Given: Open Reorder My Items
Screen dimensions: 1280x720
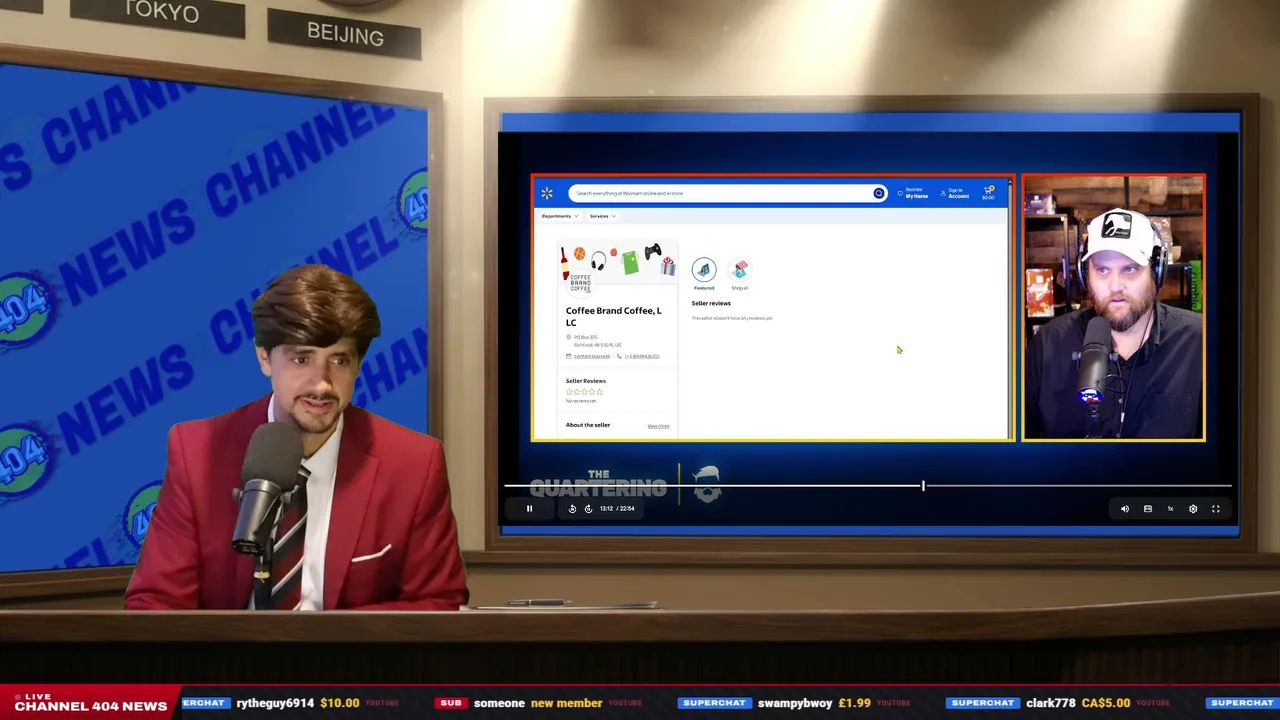Looking at the screenshot, I should point(913,193).
